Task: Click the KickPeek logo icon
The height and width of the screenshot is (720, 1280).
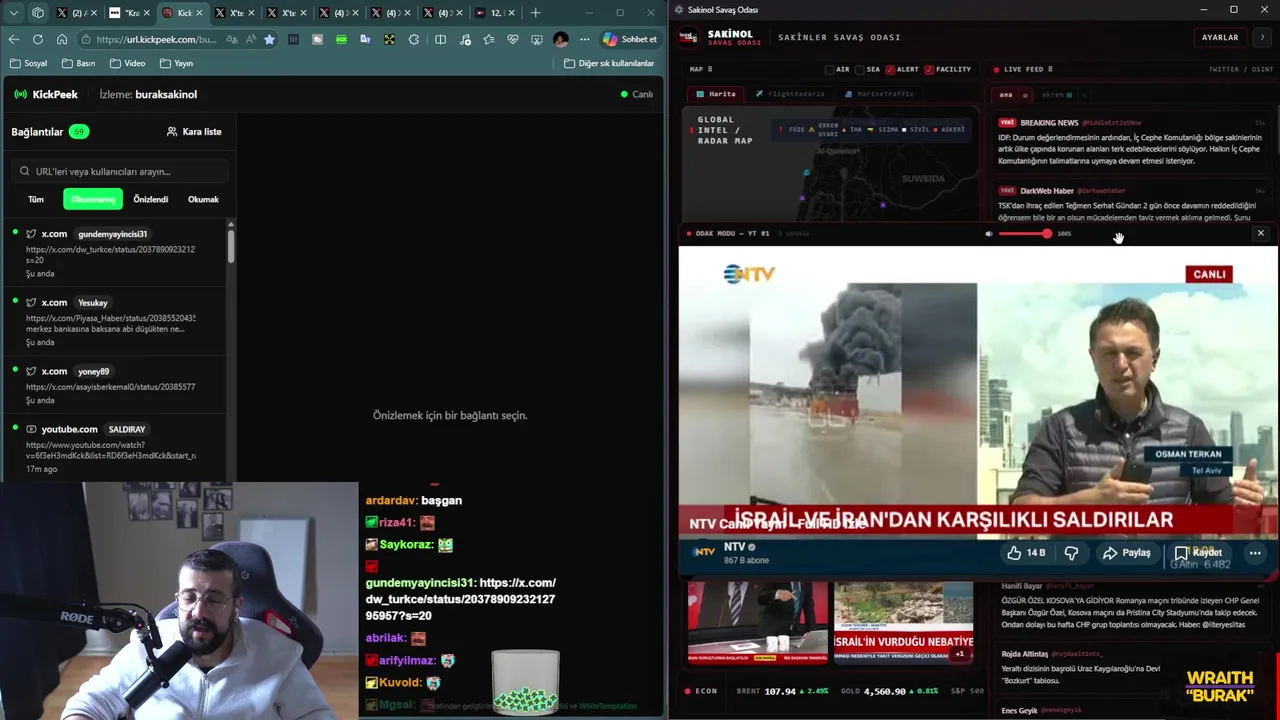Action: (21, 94)
